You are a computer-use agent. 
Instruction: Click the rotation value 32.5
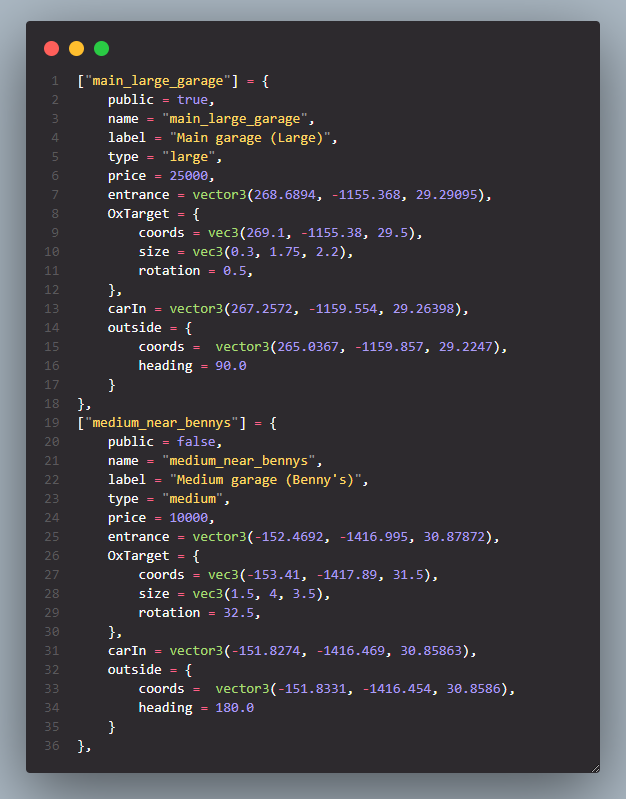[x=239, y=612]
